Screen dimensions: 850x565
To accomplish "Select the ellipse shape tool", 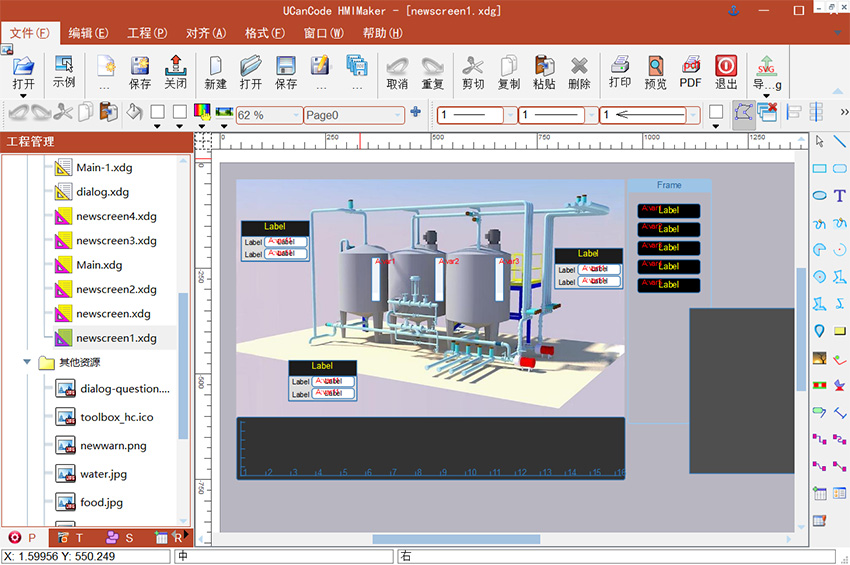I will (819, 196).
